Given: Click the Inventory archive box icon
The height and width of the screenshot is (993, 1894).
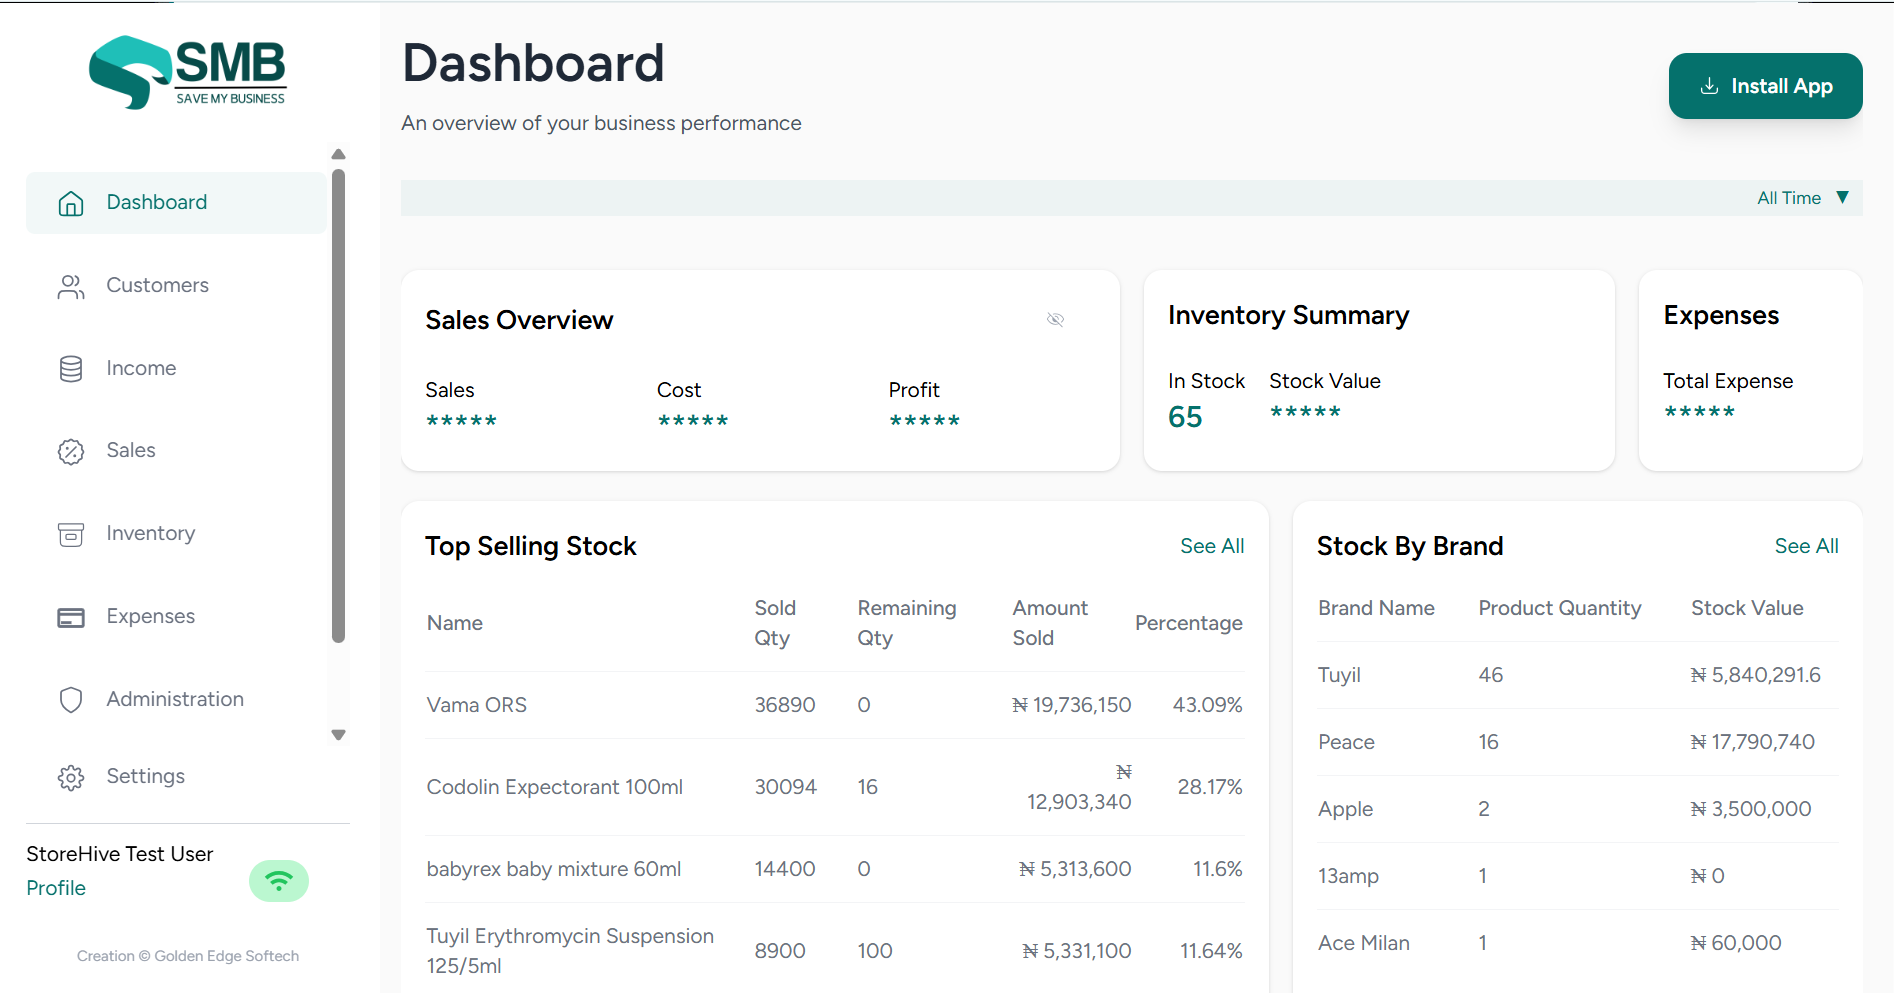Looking at the screenshot, I should (71, 535).
